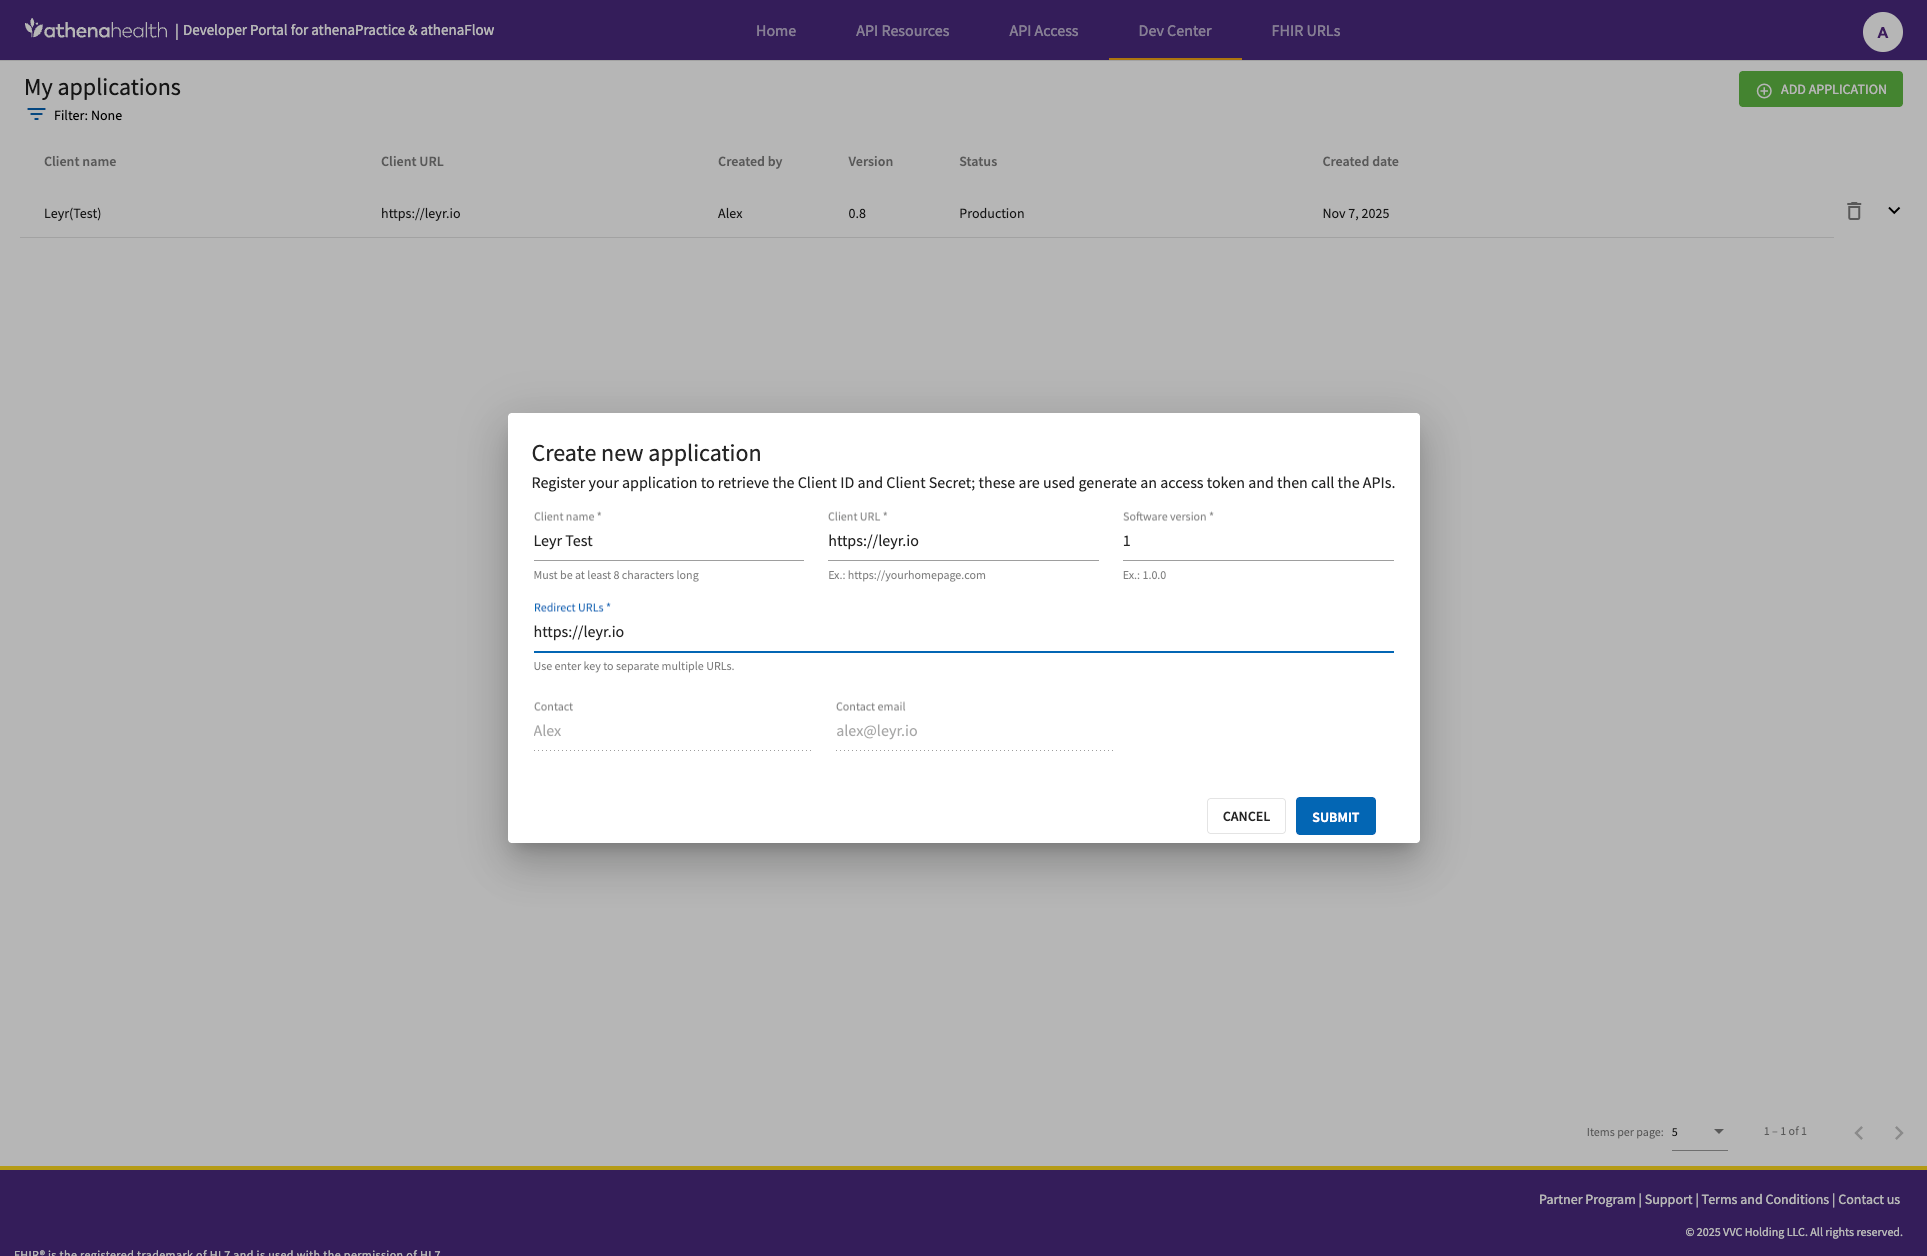
Task: Submit the new application form
Action: tap(1335, 816)
